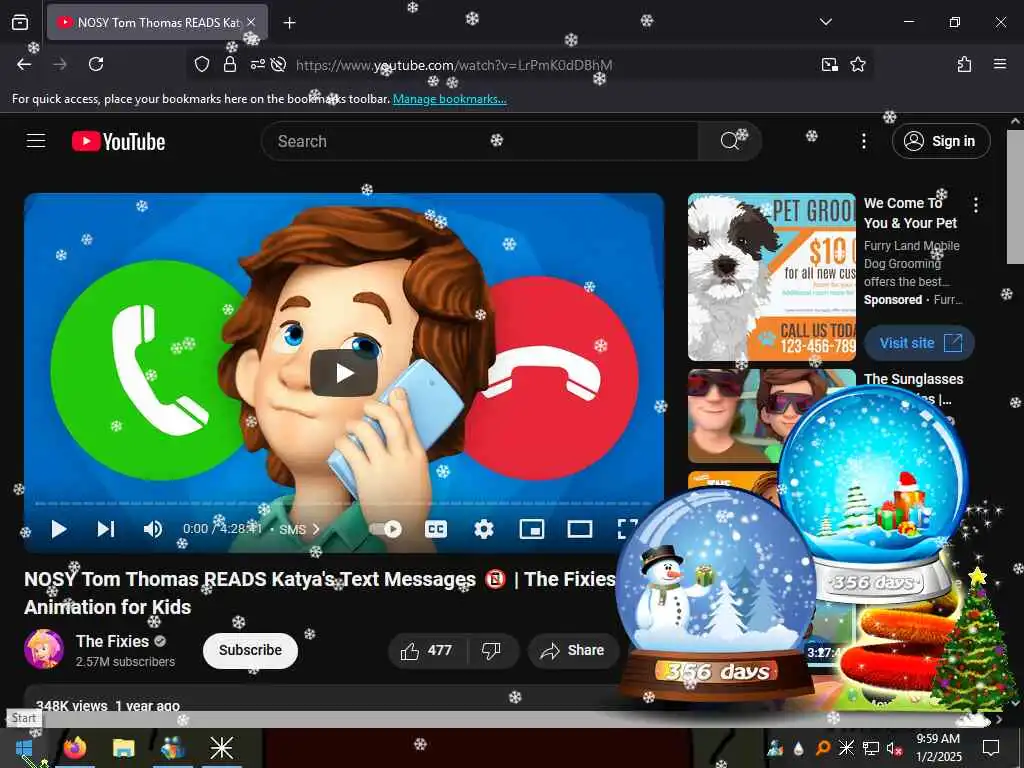
Task: Skip to next video
Action: [106, 528]
